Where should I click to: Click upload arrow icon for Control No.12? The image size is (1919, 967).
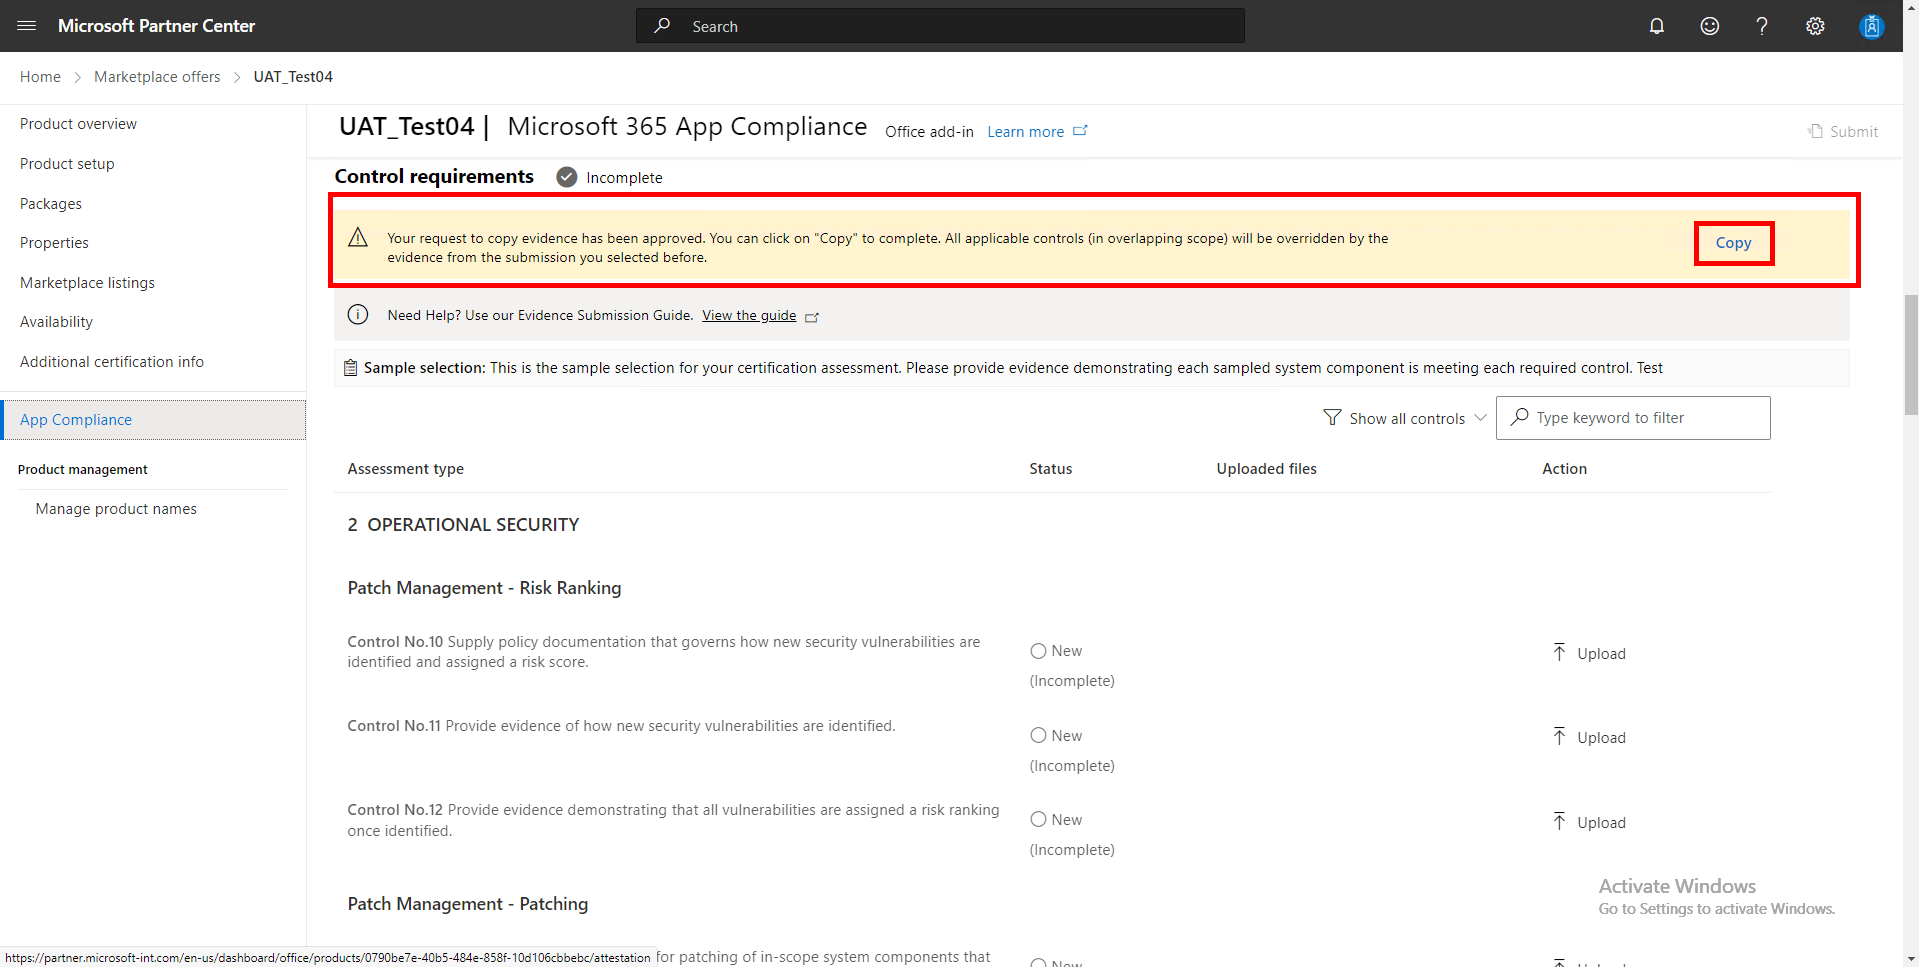tap(1559, 821)
